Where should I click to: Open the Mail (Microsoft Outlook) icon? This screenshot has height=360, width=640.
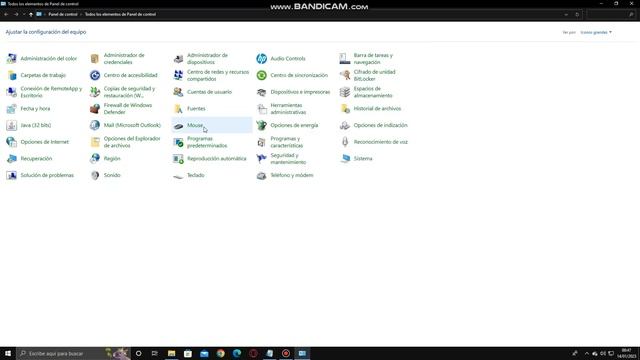point(95,125)
